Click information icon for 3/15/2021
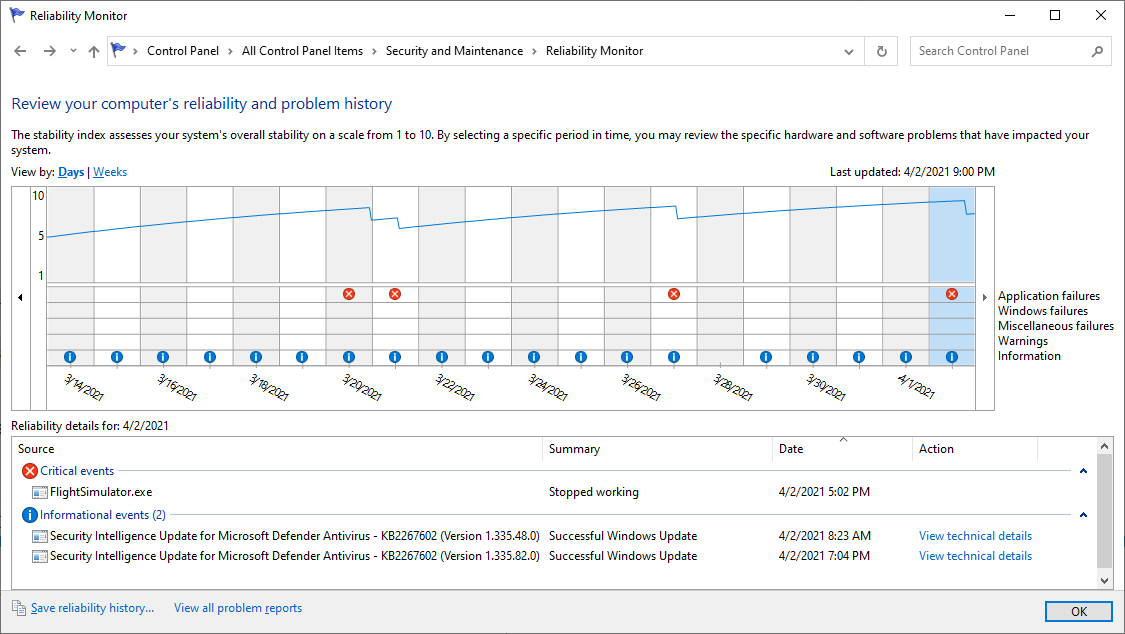This screenshot has width=1125, height=634. tap(117, 357)
